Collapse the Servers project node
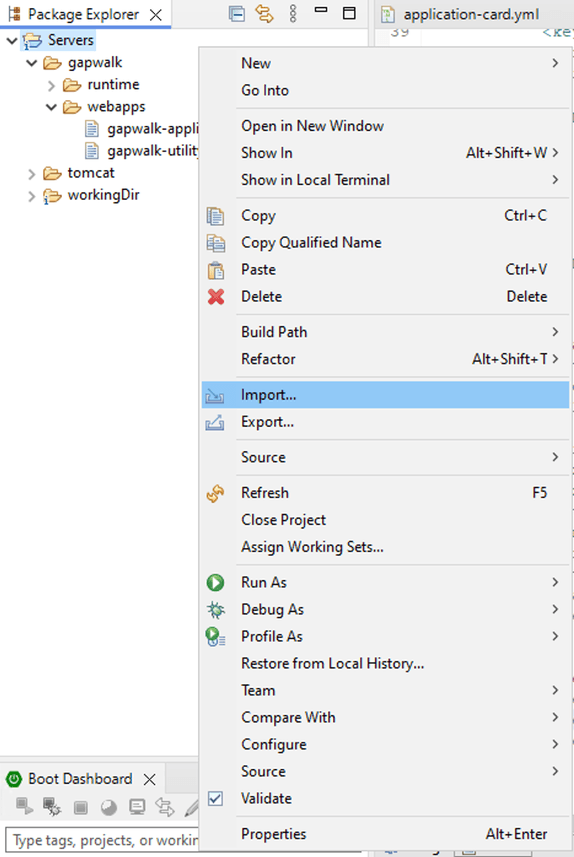This screenshot has width=574, height=857. click(x=11, y=40)
